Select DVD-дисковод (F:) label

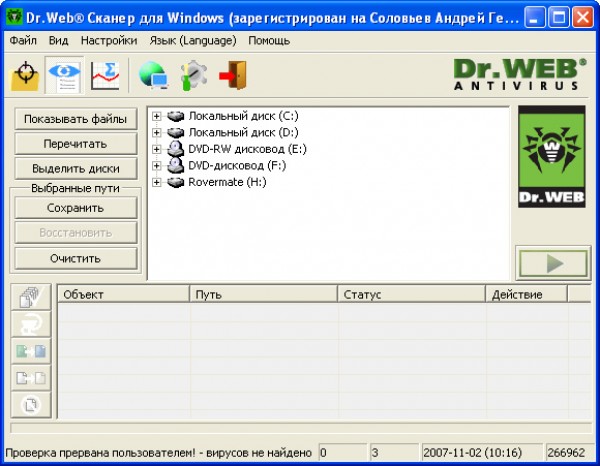237,165
